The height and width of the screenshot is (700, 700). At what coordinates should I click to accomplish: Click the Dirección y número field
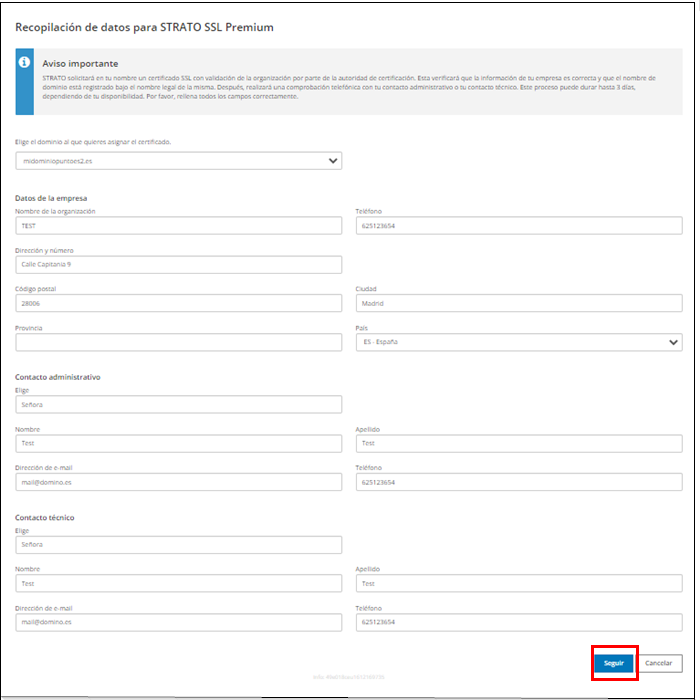(x=179, y=264)
